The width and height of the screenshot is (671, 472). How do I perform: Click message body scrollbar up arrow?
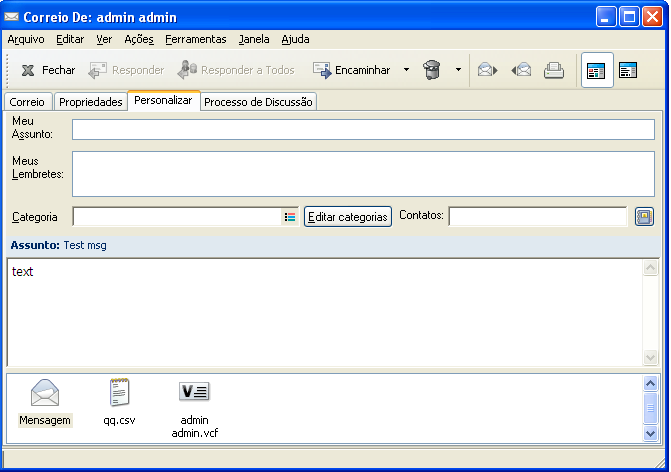click(650, 268)
